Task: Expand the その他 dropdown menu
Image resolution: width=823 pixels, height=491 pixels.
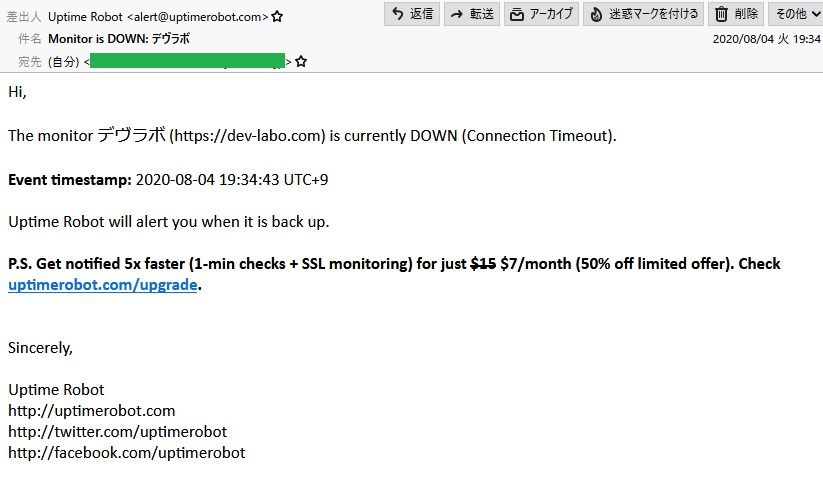Action: coord(796,14)
